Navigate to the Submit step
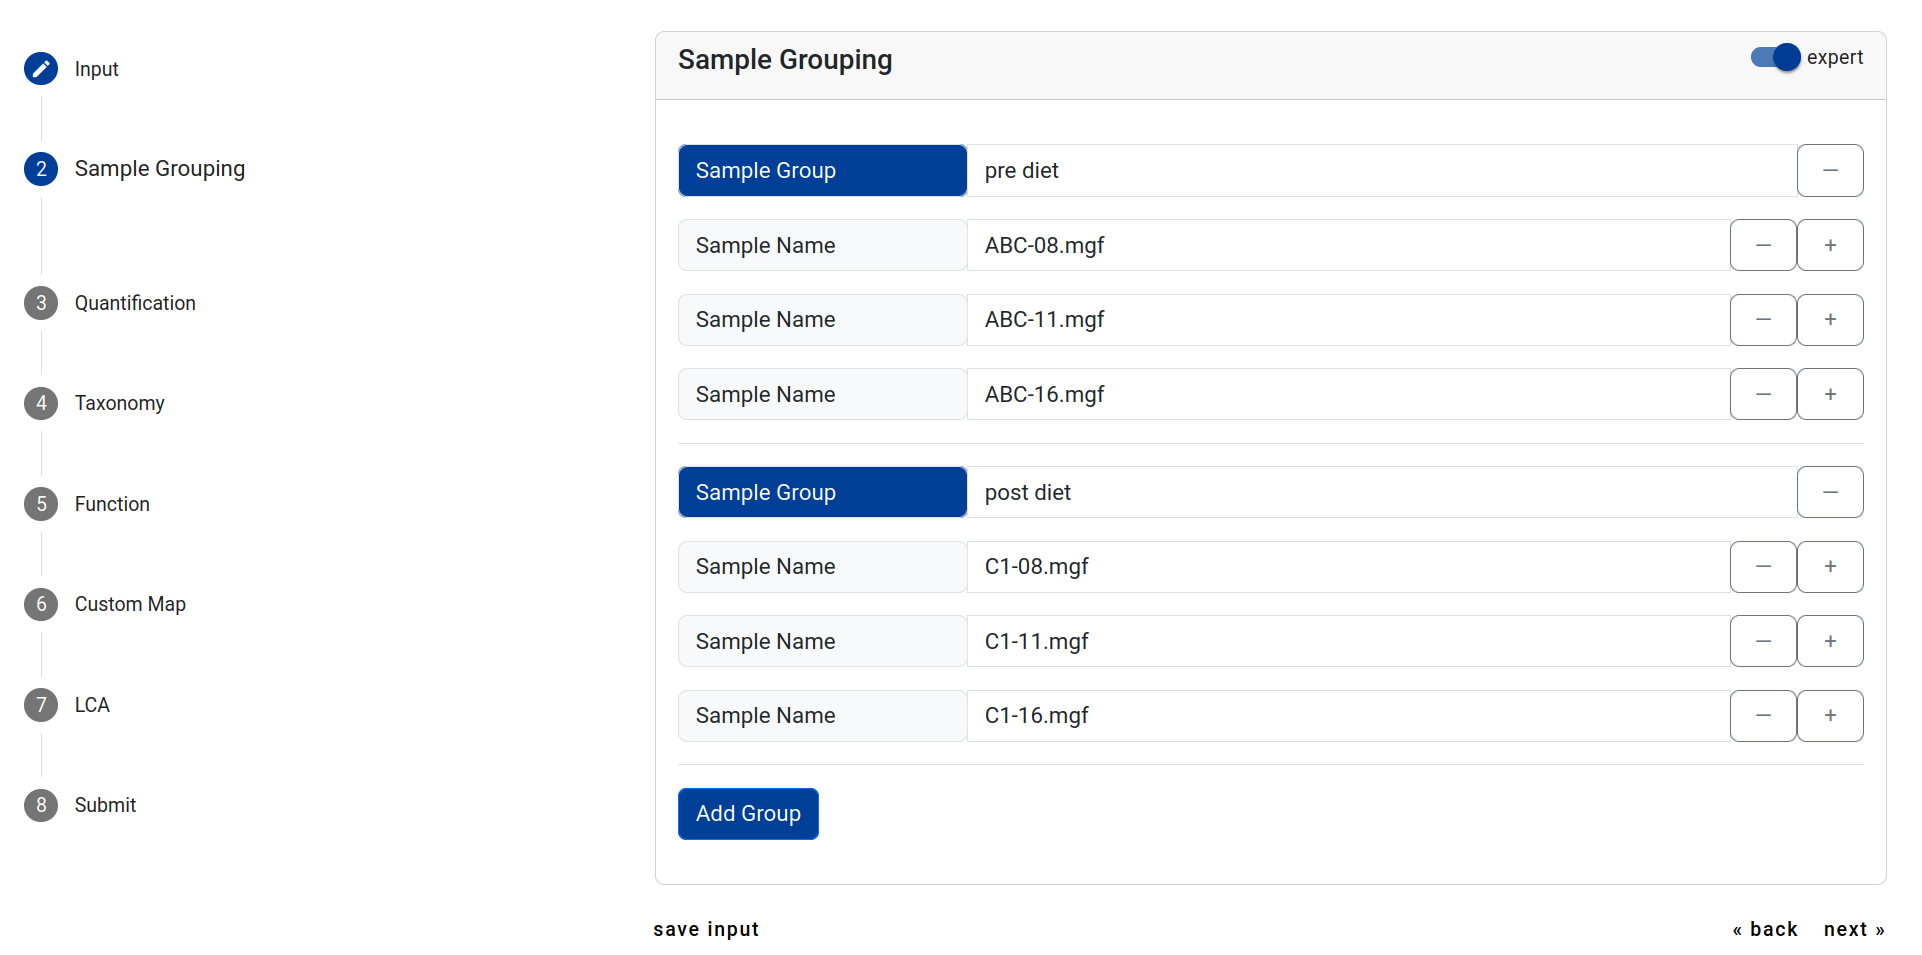This screenshot has width=1922, height=955. (x=105, y=805)
